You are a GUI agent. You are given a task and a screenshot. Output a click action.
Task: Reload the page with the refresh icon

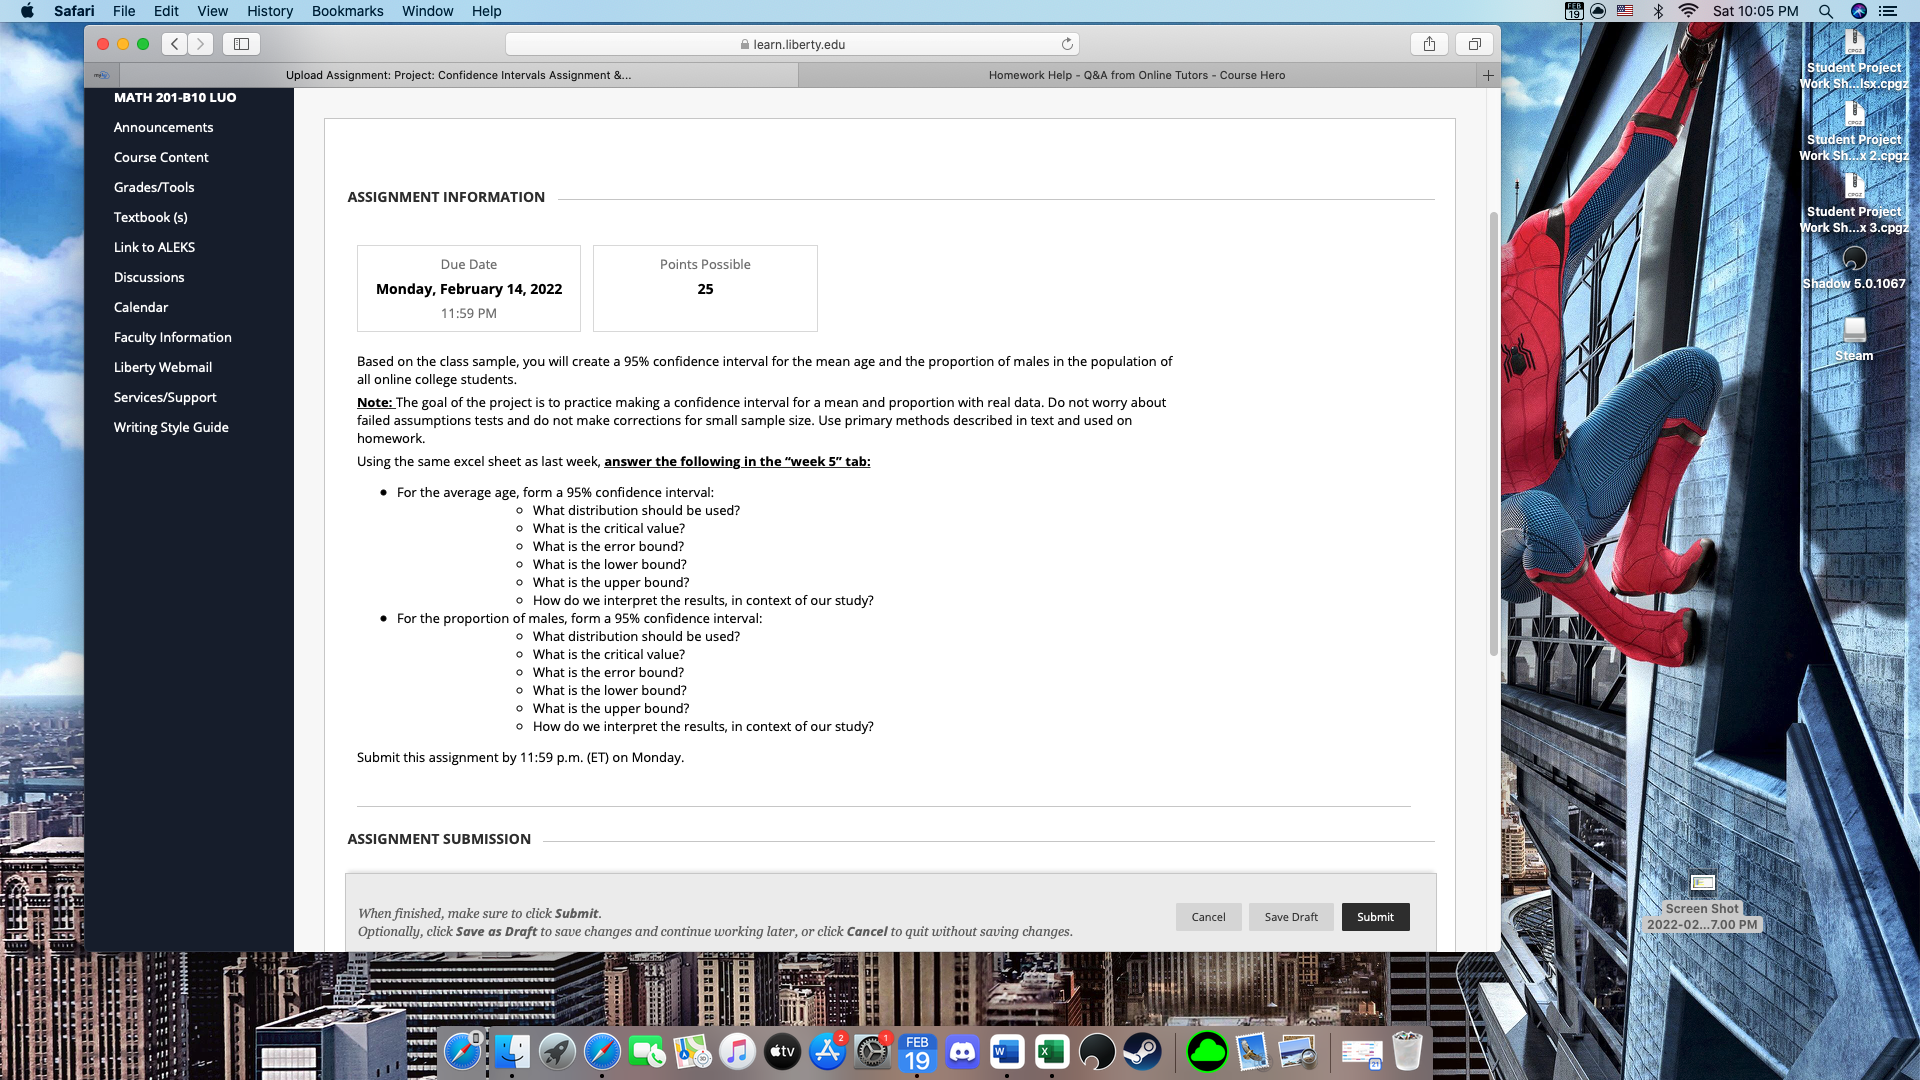pos(1066,44)
